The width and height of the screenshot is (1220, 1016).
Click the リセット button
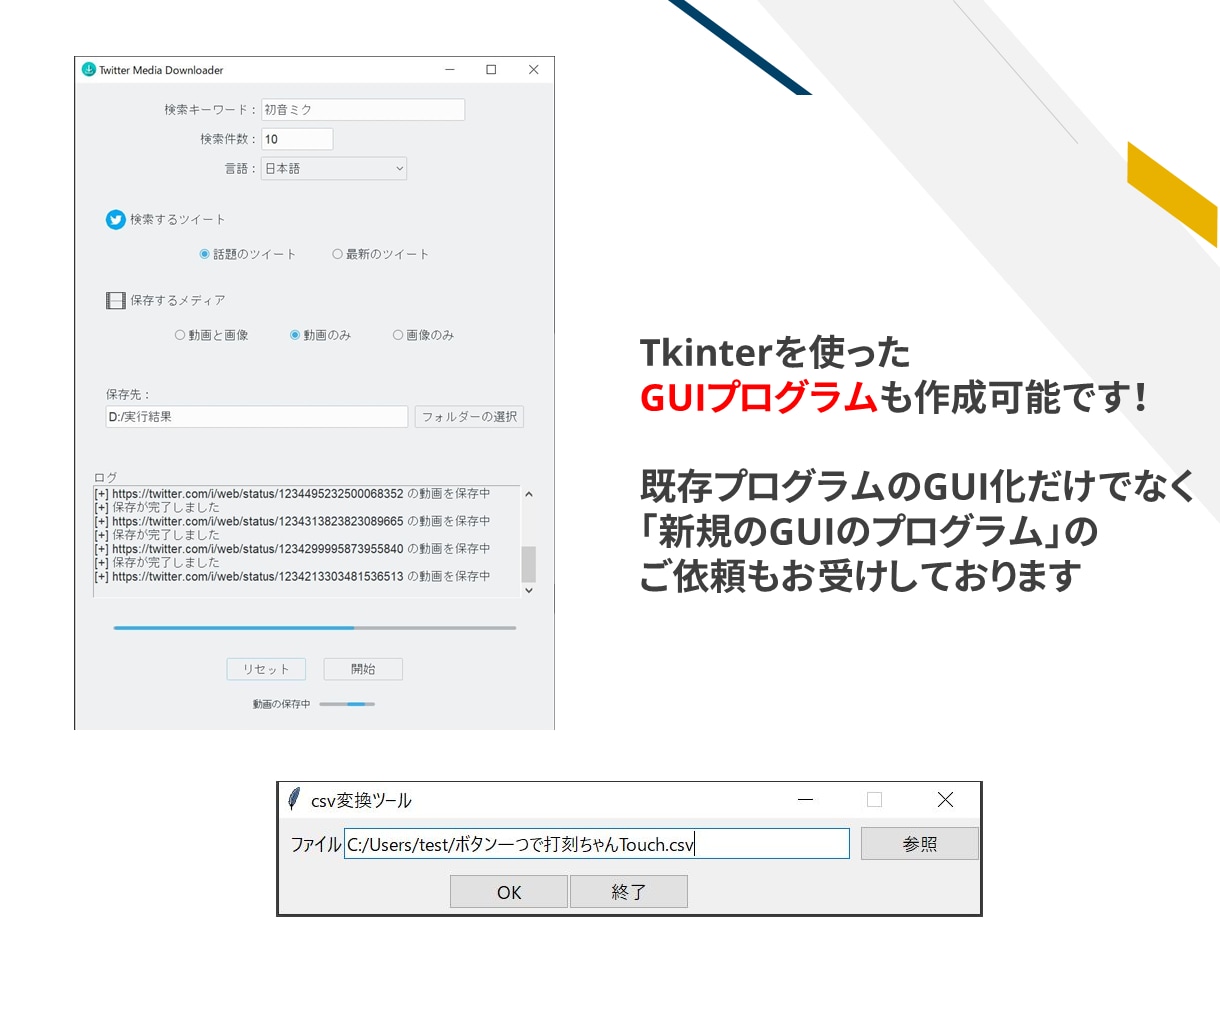point(266,669)
